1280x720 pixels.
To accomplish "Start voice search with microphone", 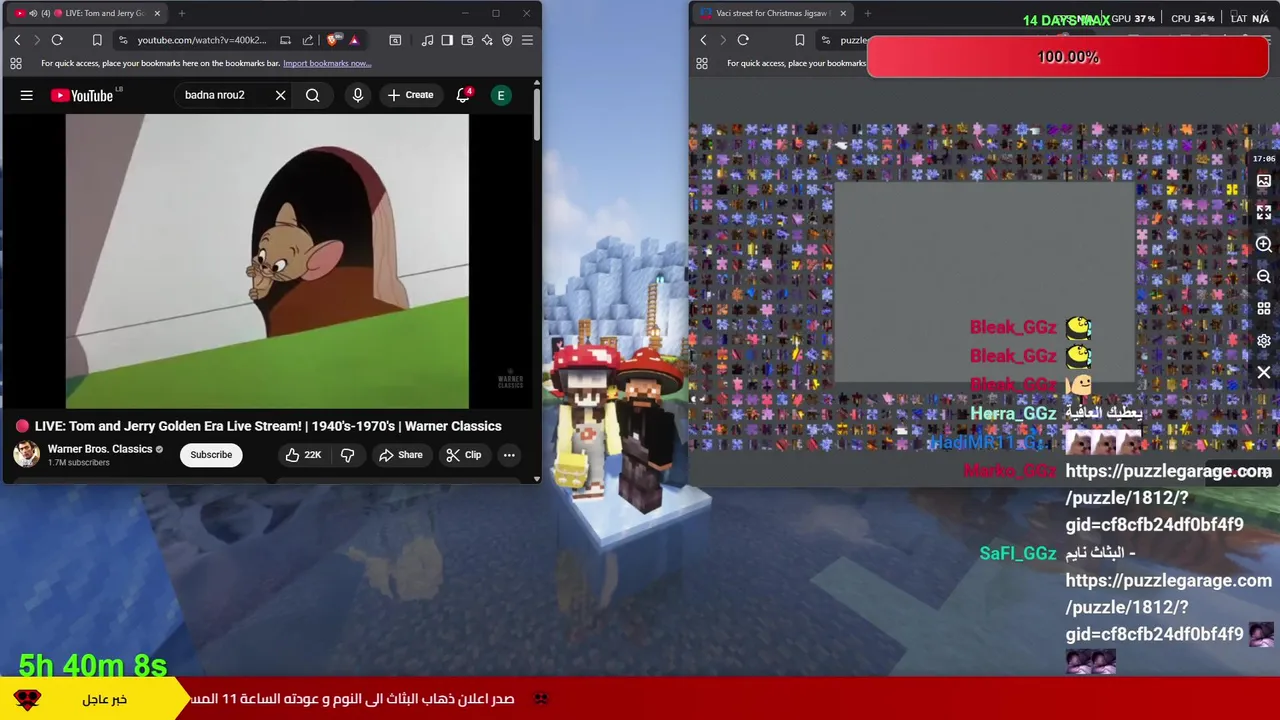I will pyautogui.click(x=358, y=95).
